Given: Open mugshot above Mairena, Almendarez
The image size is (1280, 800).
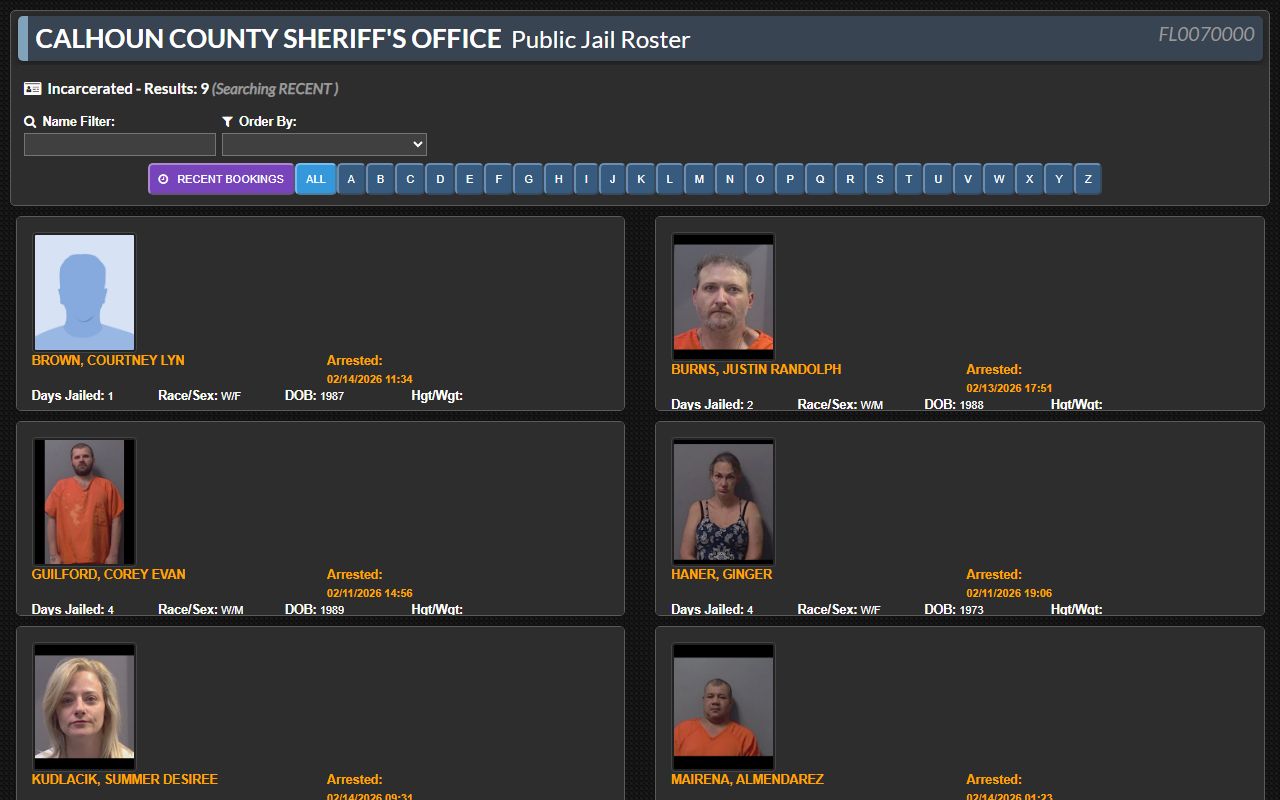Looking at the screenshot, I should click(723, 706).
